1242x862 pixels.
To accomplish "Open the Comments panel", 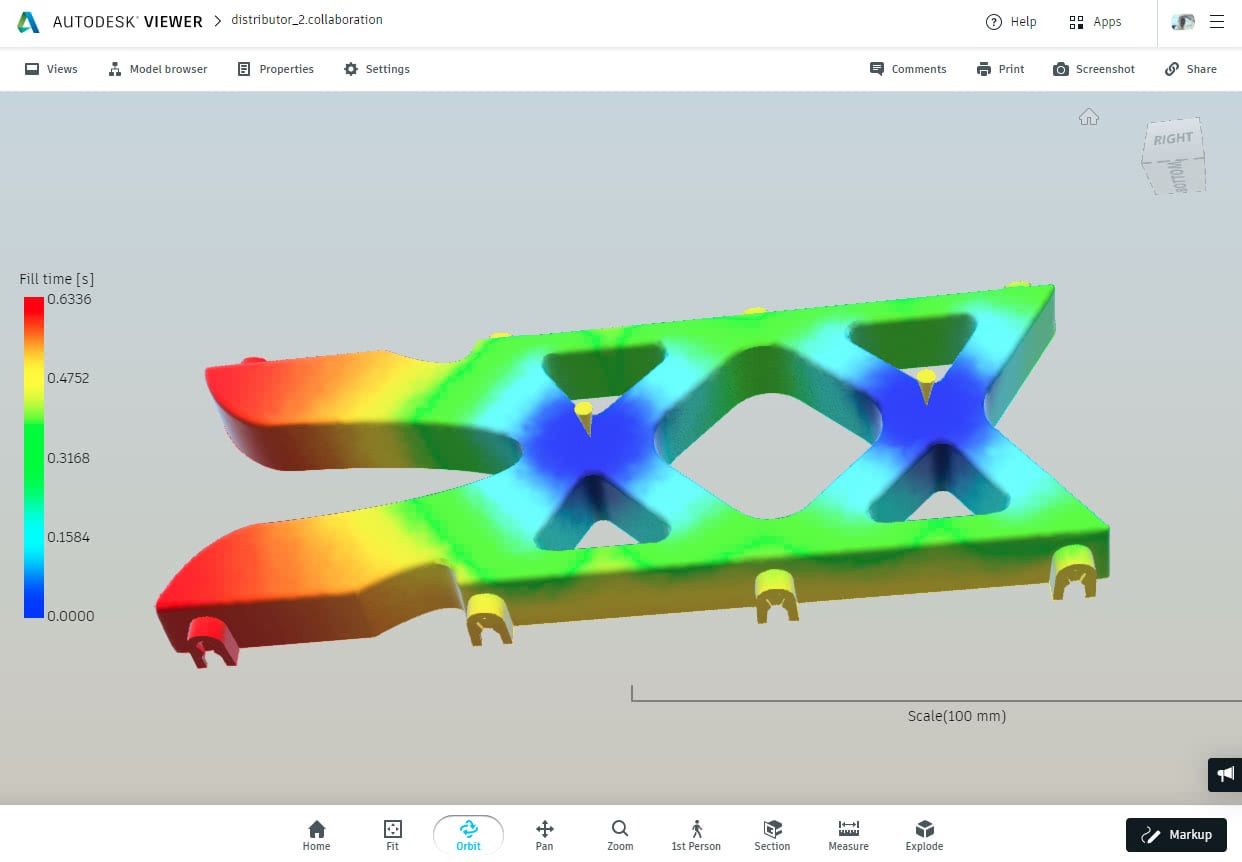I will tap(907, 69).
